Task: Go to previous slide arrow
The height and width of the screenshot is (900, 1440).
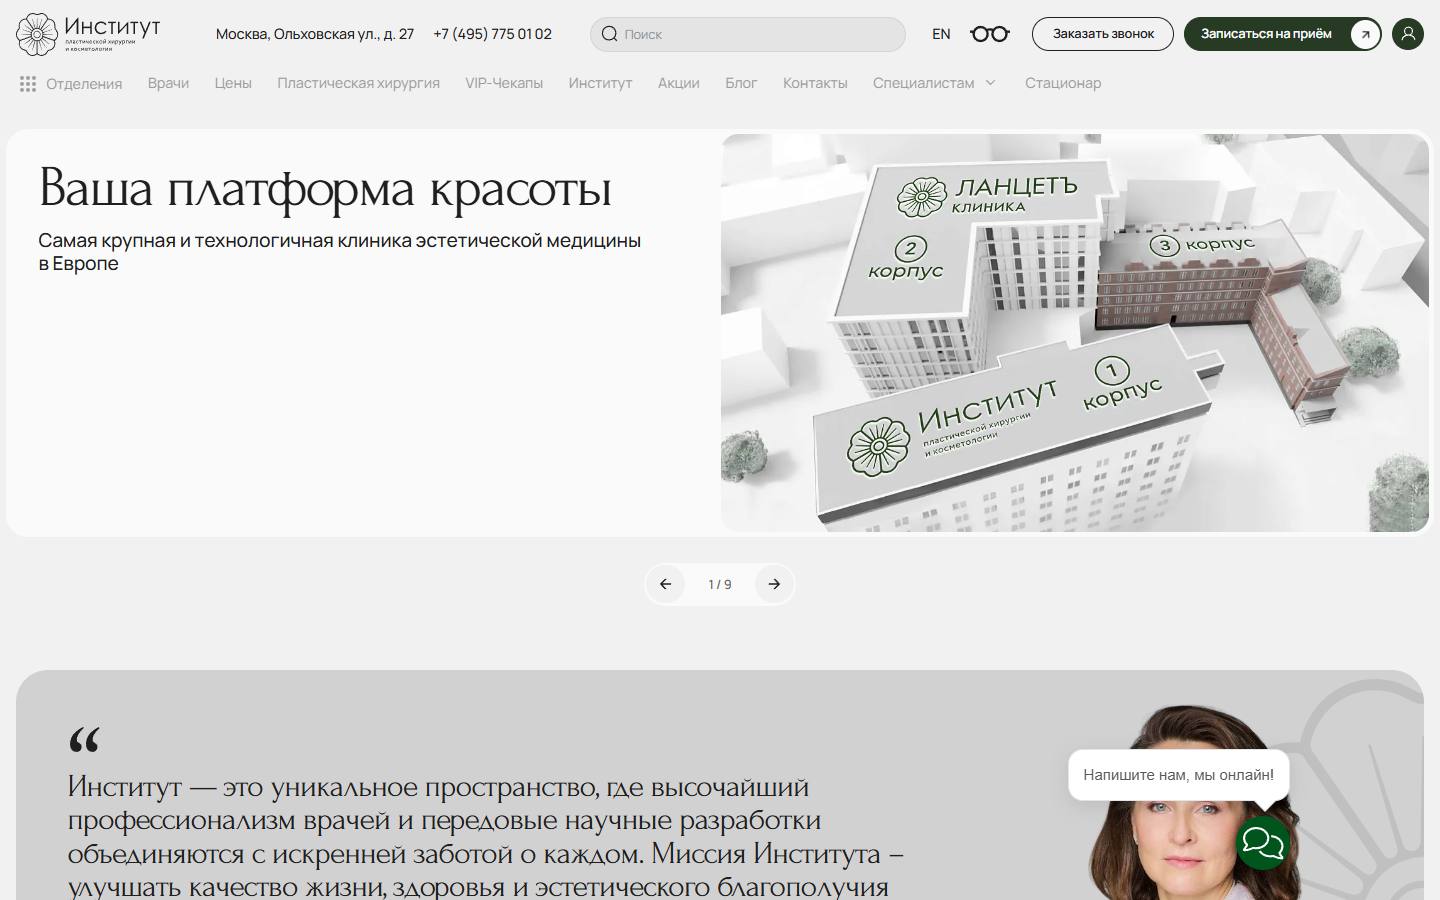Action: (666, 584)
